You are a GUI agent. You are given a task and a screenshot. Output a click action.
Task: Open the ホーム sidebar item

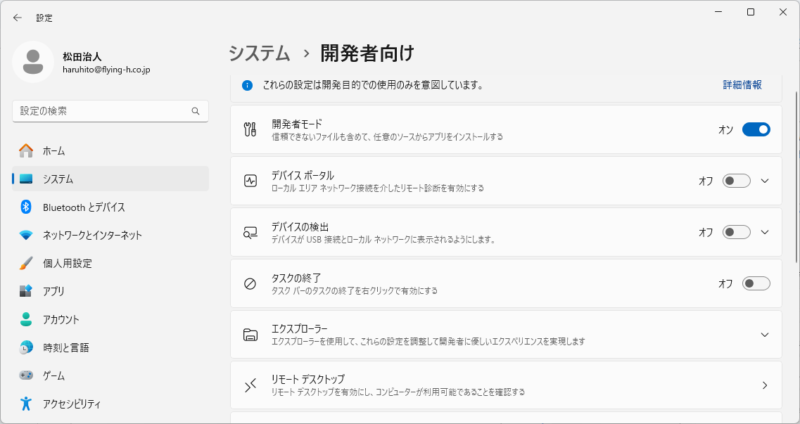point(110,151)
